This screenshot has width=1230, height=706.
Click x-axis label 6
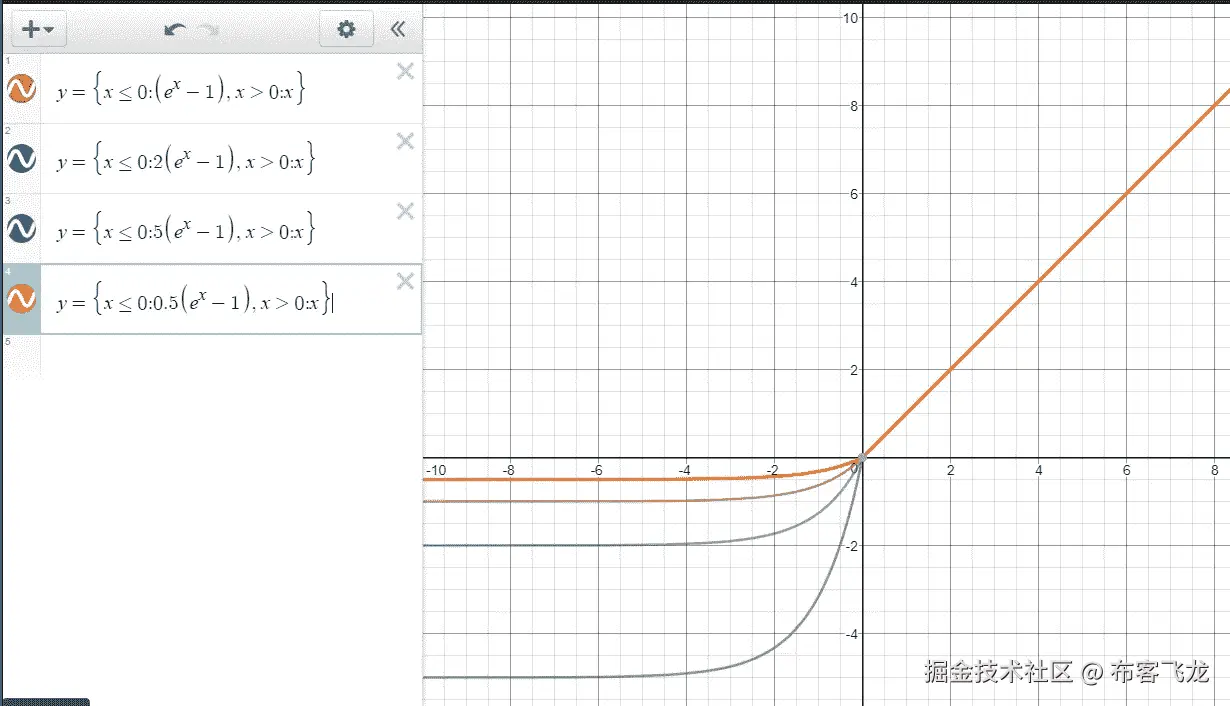tap(1127, 470)
